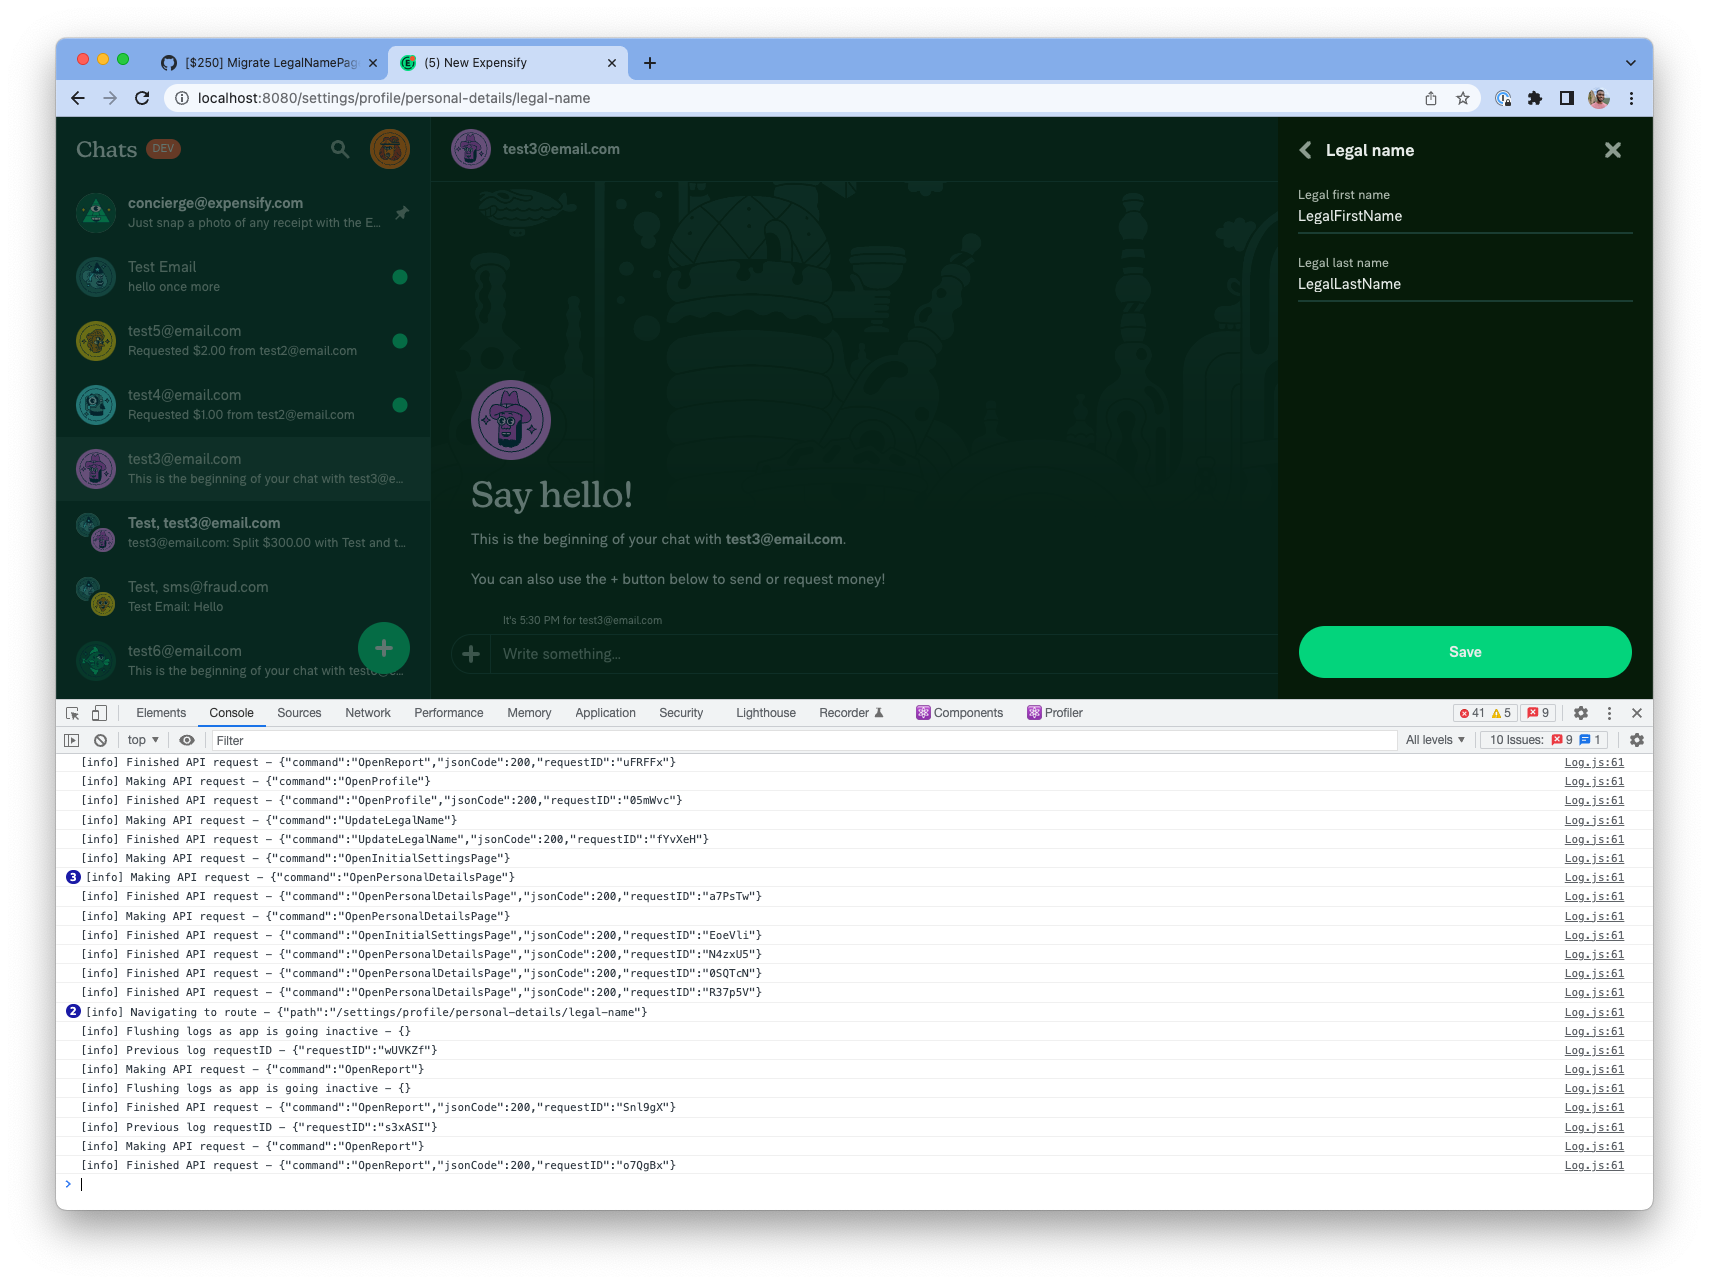Click the Legal first name input field
1709x1284 pixels.
(x=1463, y=216)
